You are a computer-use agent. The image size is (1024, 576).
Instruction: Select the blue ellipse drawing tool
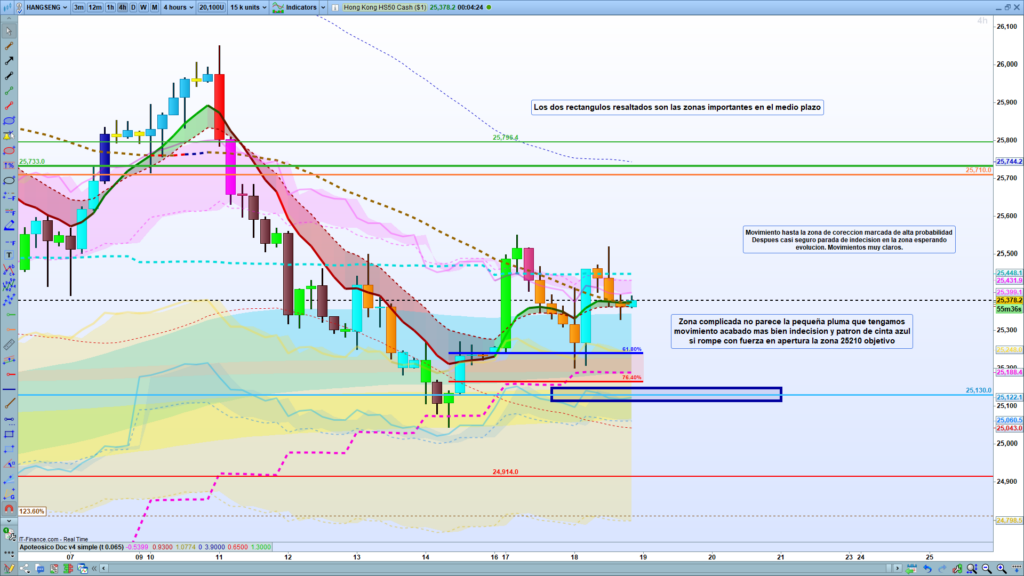9,121
